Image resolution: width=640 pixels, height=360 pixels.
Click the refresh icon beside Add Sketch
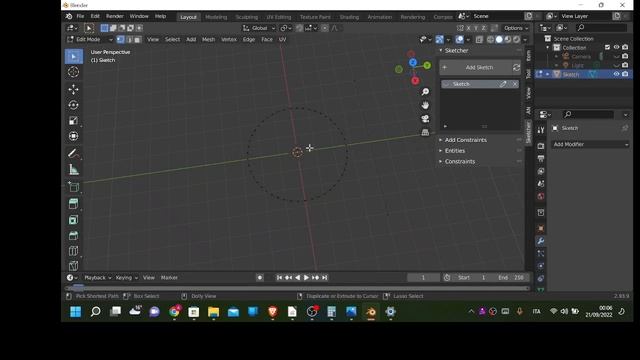tap(516, 67)
